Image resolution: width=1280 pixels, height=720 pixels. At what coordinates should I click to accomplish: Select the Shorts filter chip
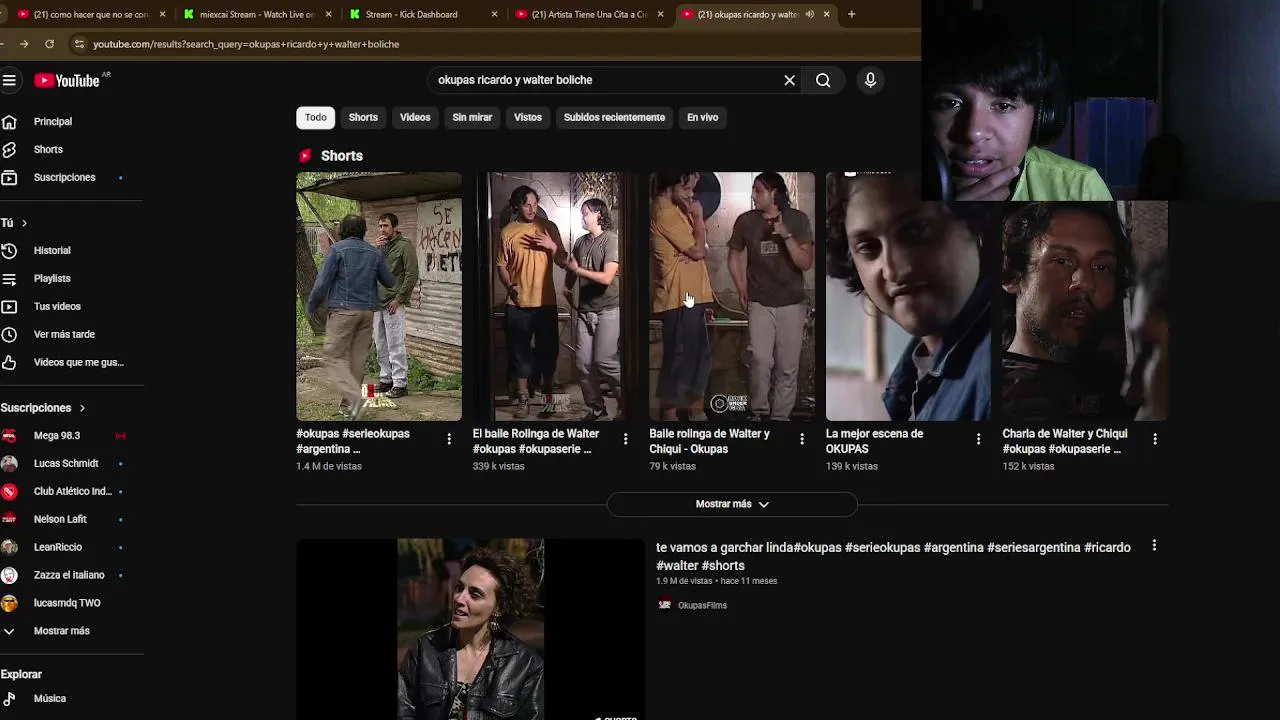tap(363, 117)
